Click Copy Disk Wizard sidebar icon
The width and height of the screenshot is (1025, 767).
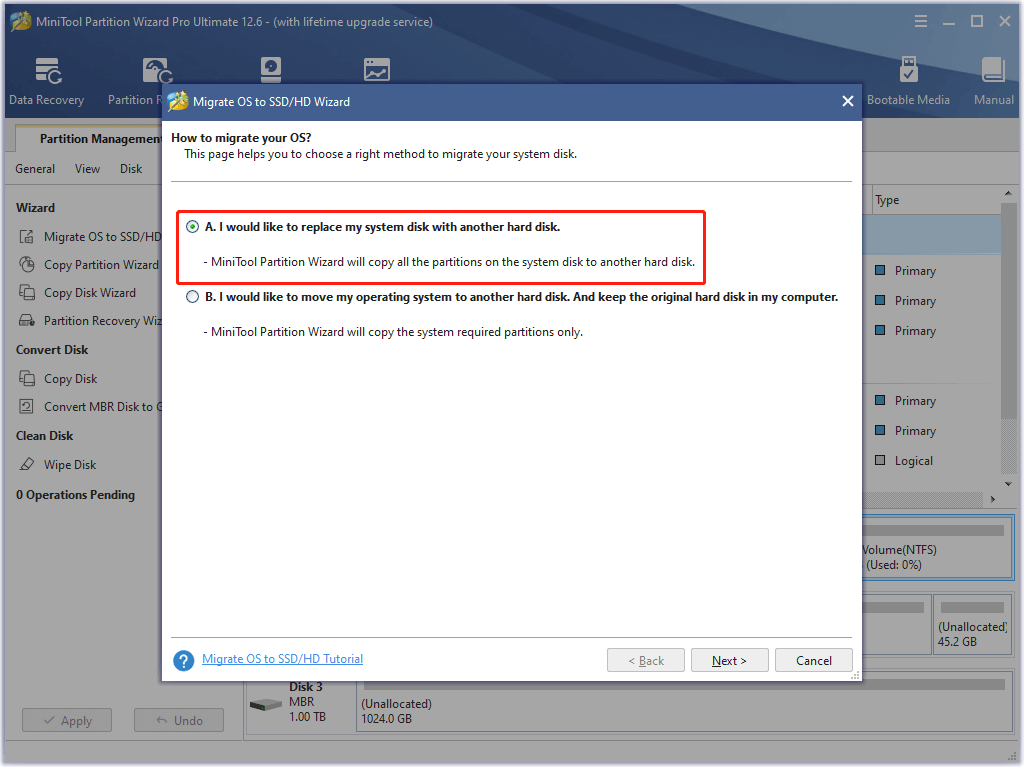27,292
